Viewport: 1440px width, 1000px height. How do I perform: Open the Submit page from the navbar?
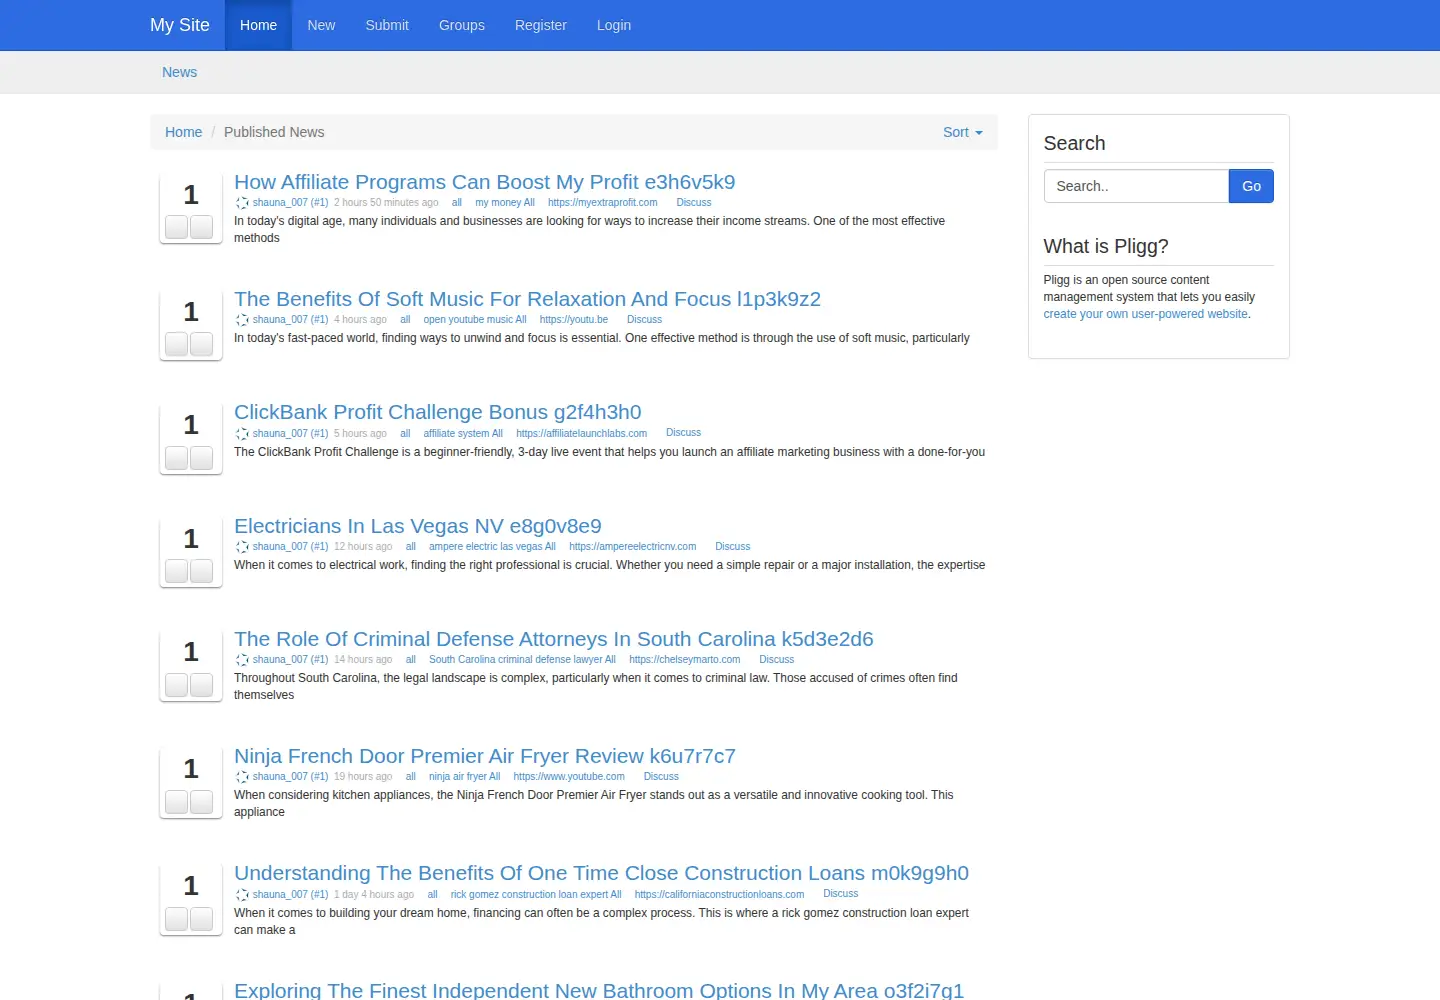pyautogui.click(x=387, y=25)
